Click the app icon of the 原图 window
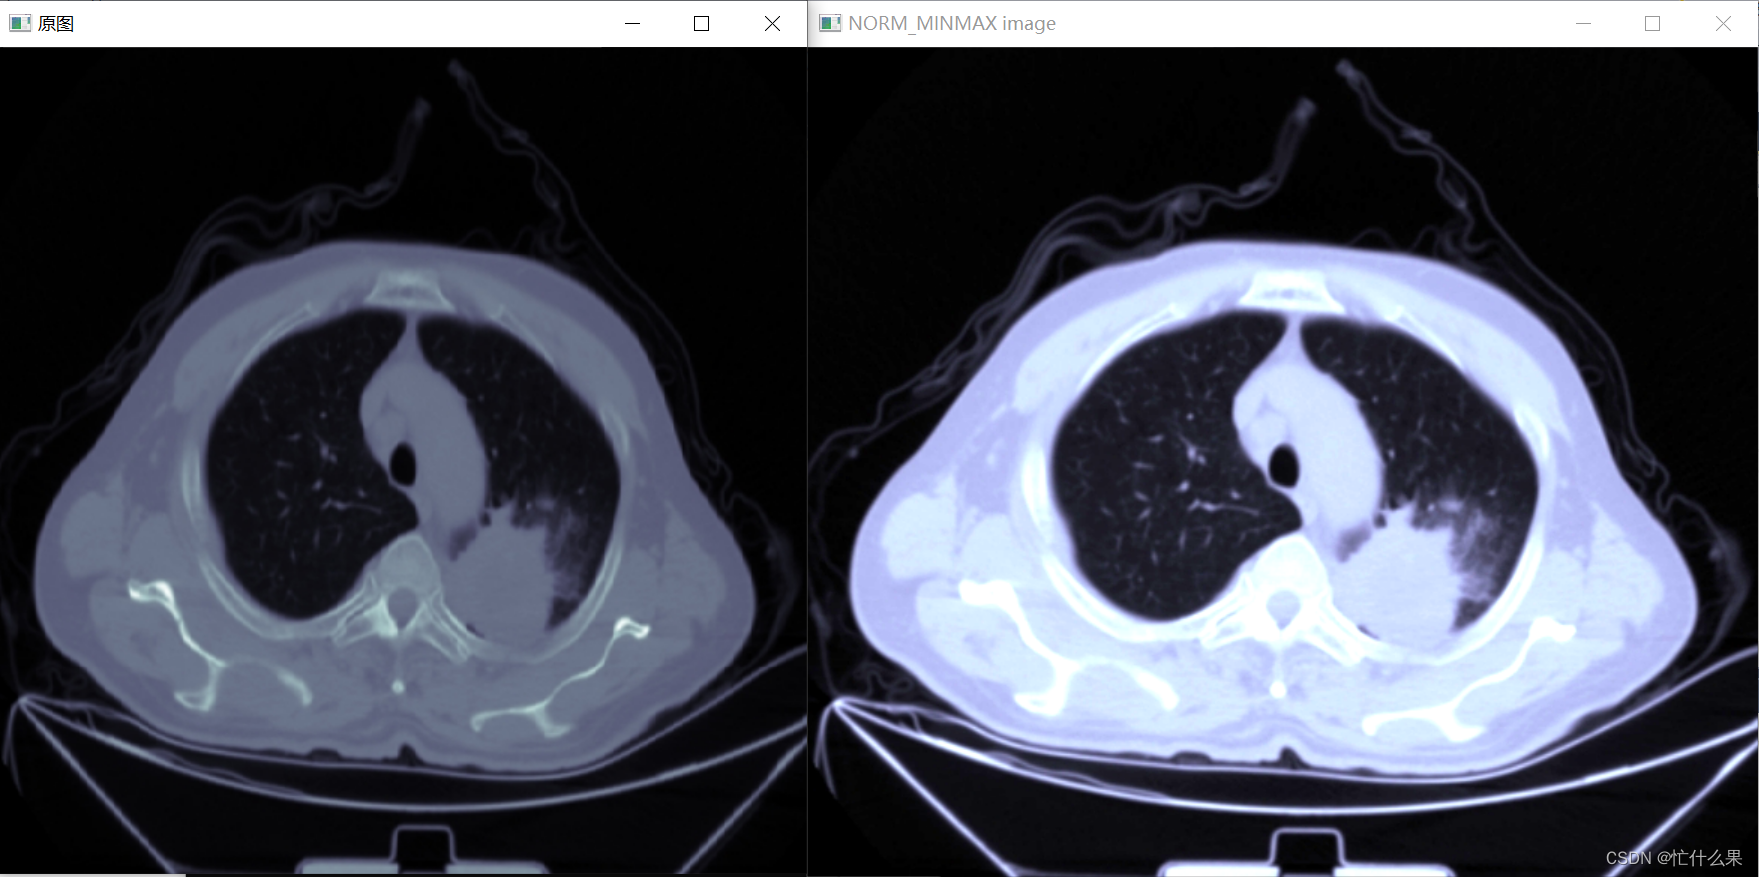The height and width of the screenshot is (877, 1759). [20, 23]
